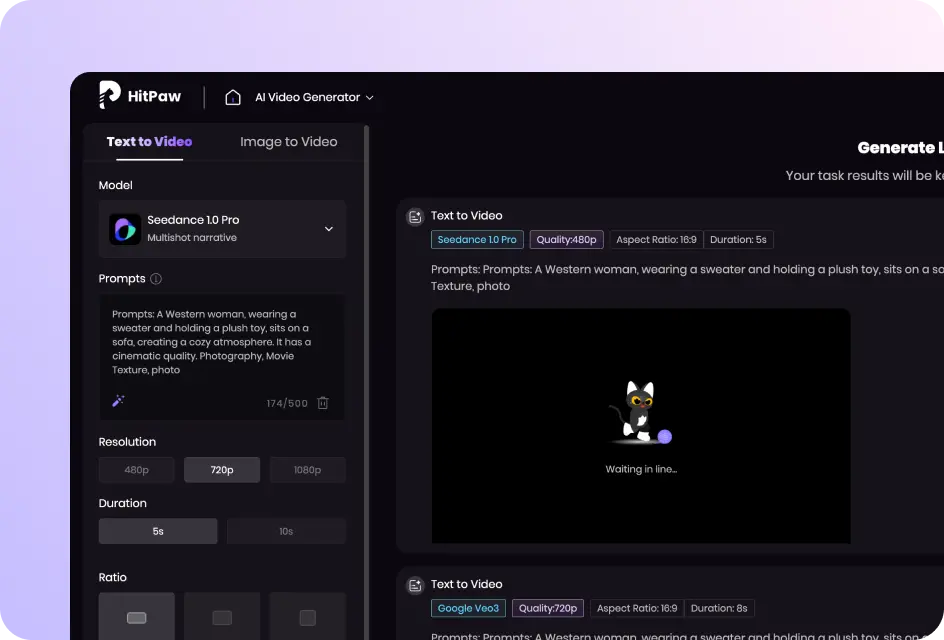The image size is (944, 640).
Task: Select 480p resolution option
Action: [x=137, y=470]
